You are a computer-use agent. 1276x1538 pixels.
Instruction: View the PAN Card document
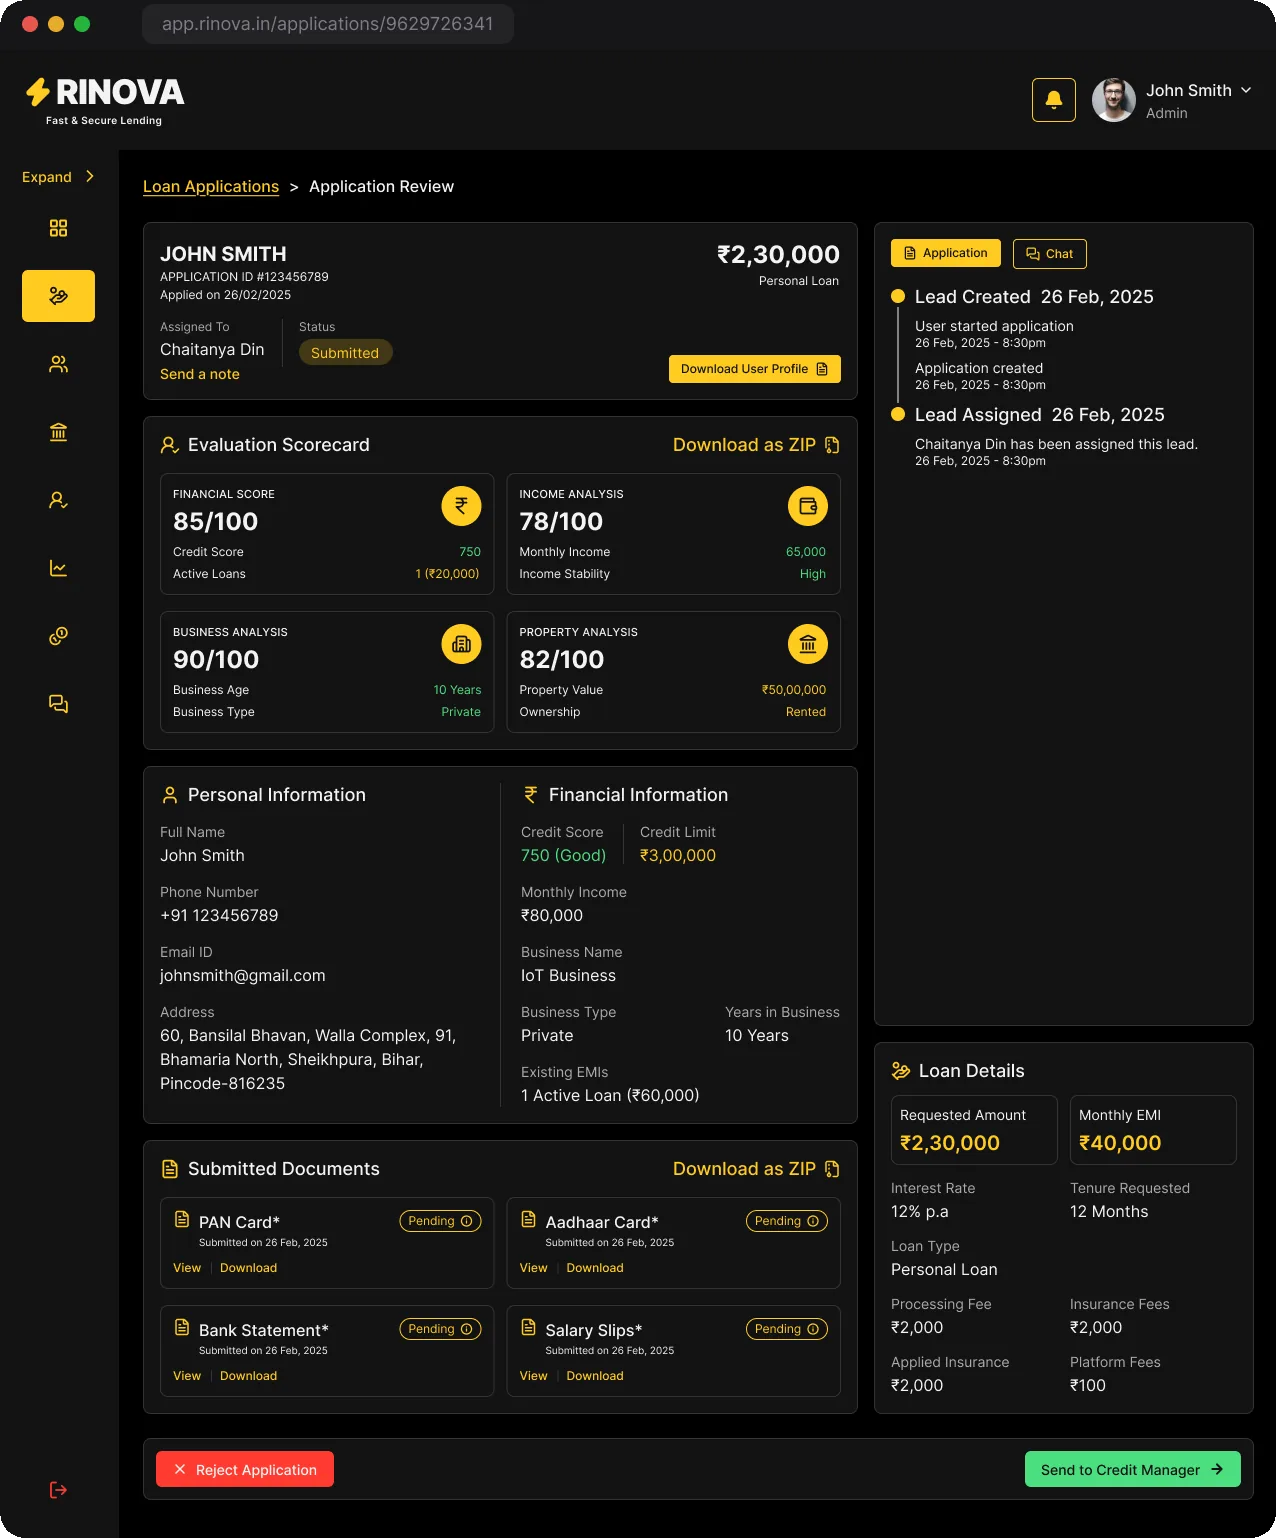click(x=187, y=1268)
